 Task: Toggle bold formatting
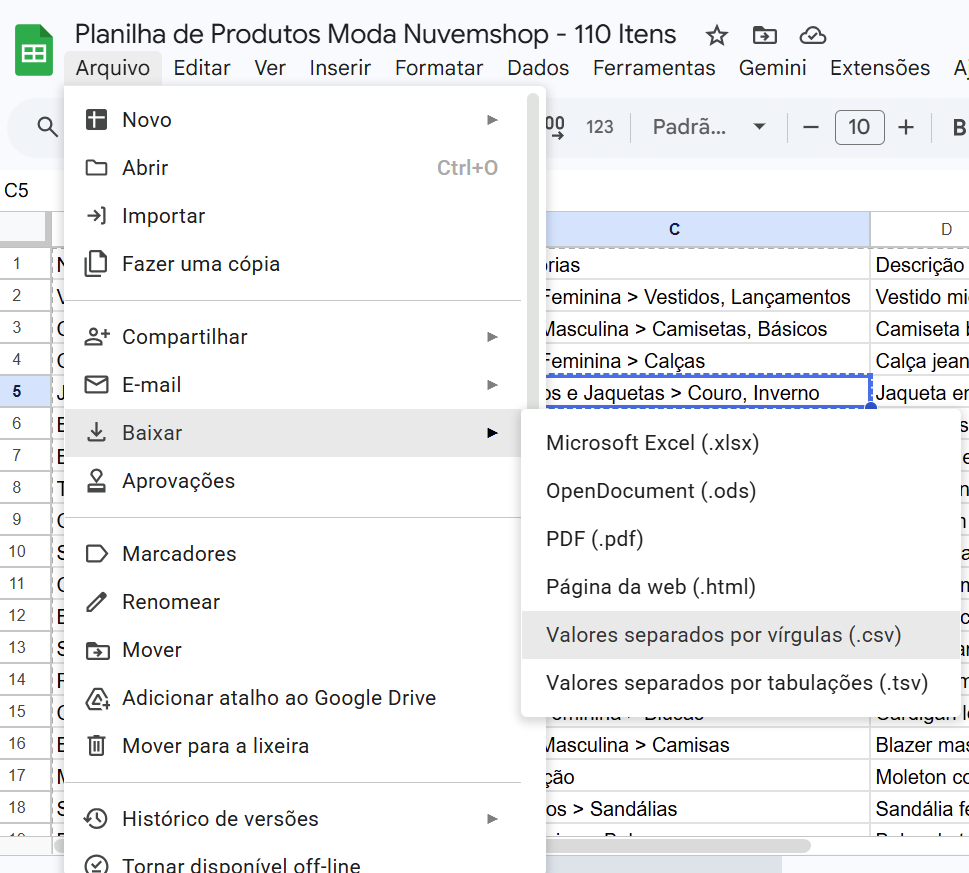point(958,127)
